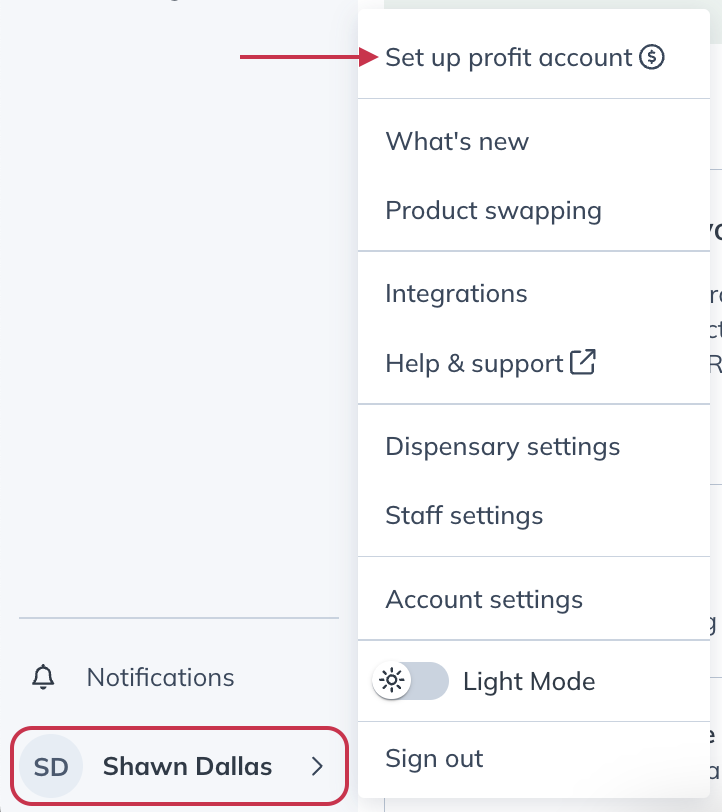Click the Shawn Dallas name text
The image size is (722, 812).
(x=187, y=766)
